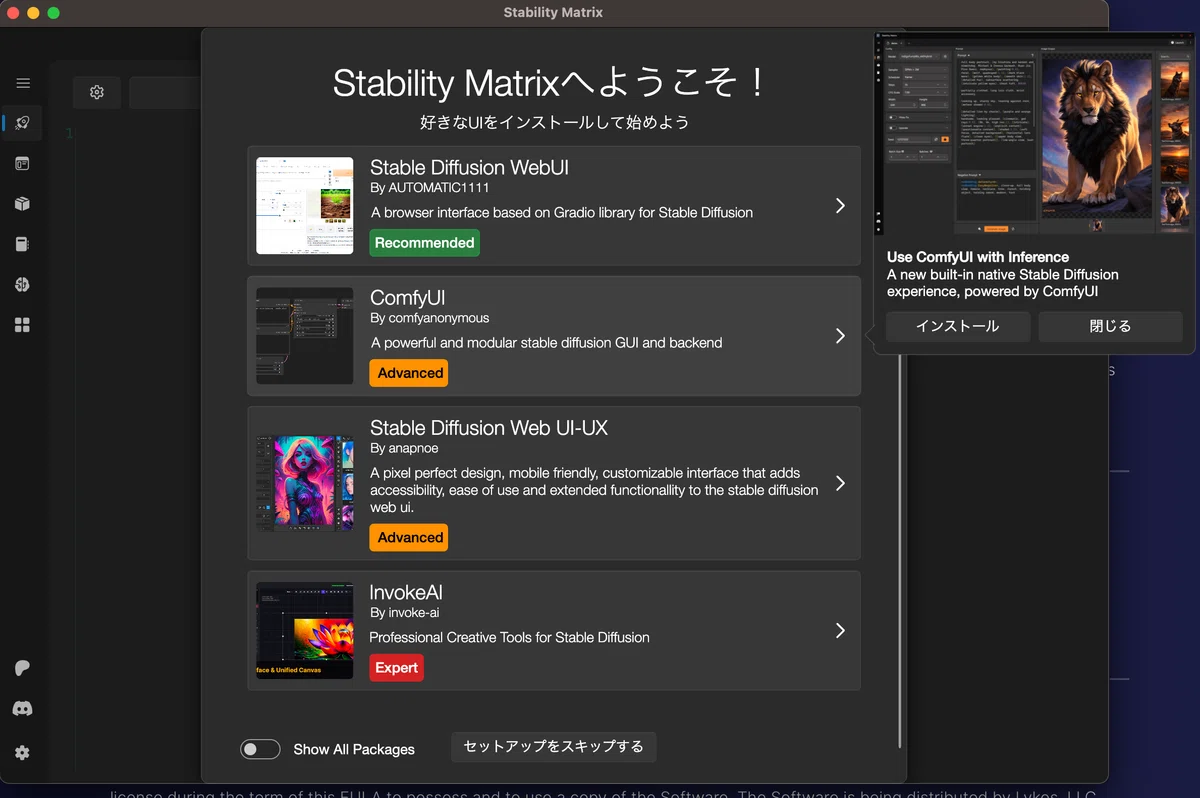Open the Checkpoints icon in sidebar
1200x798 pixels.
pyautogui.click(x=22, y=244)
